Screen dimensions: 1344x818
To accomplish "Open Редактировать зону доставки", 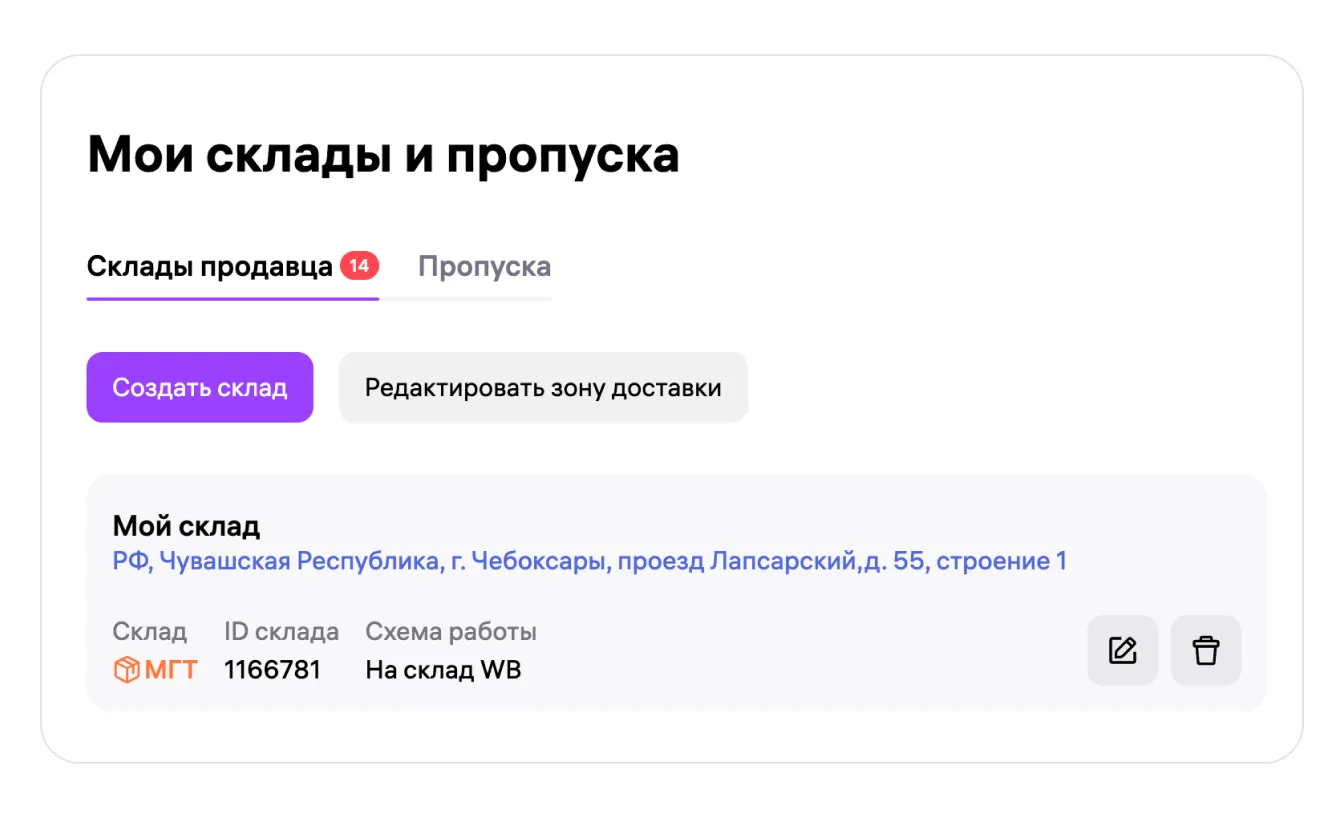I will (543, 387).
